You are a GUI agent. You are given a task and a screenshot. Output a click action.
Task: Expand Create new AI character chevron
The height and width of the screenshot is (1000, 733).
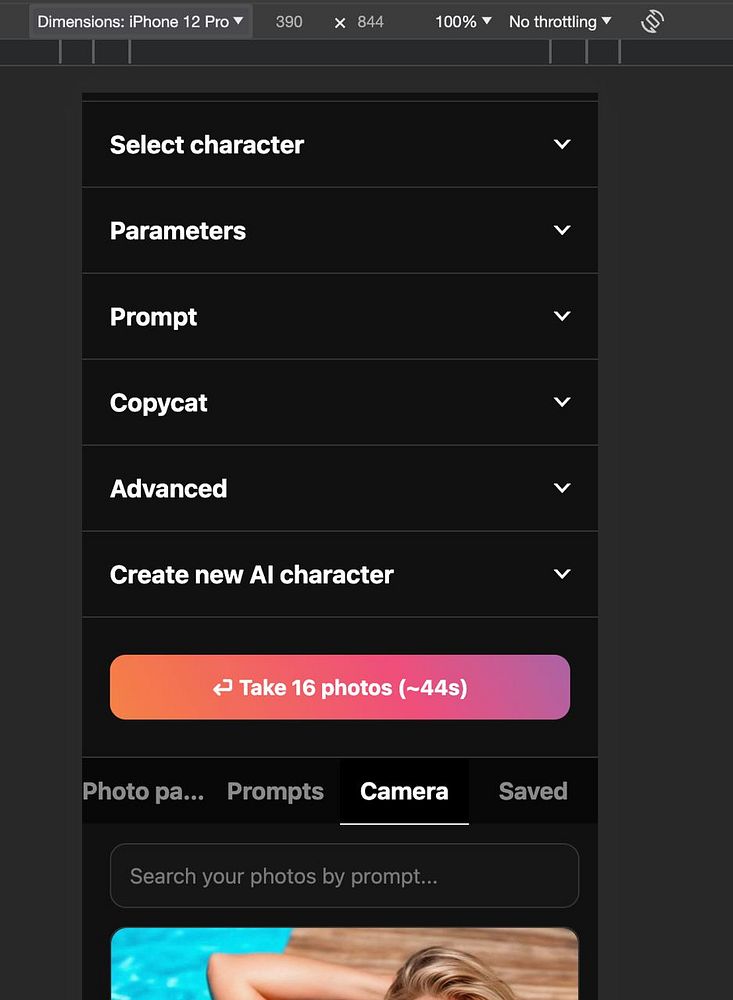click(x=562, y=574)
